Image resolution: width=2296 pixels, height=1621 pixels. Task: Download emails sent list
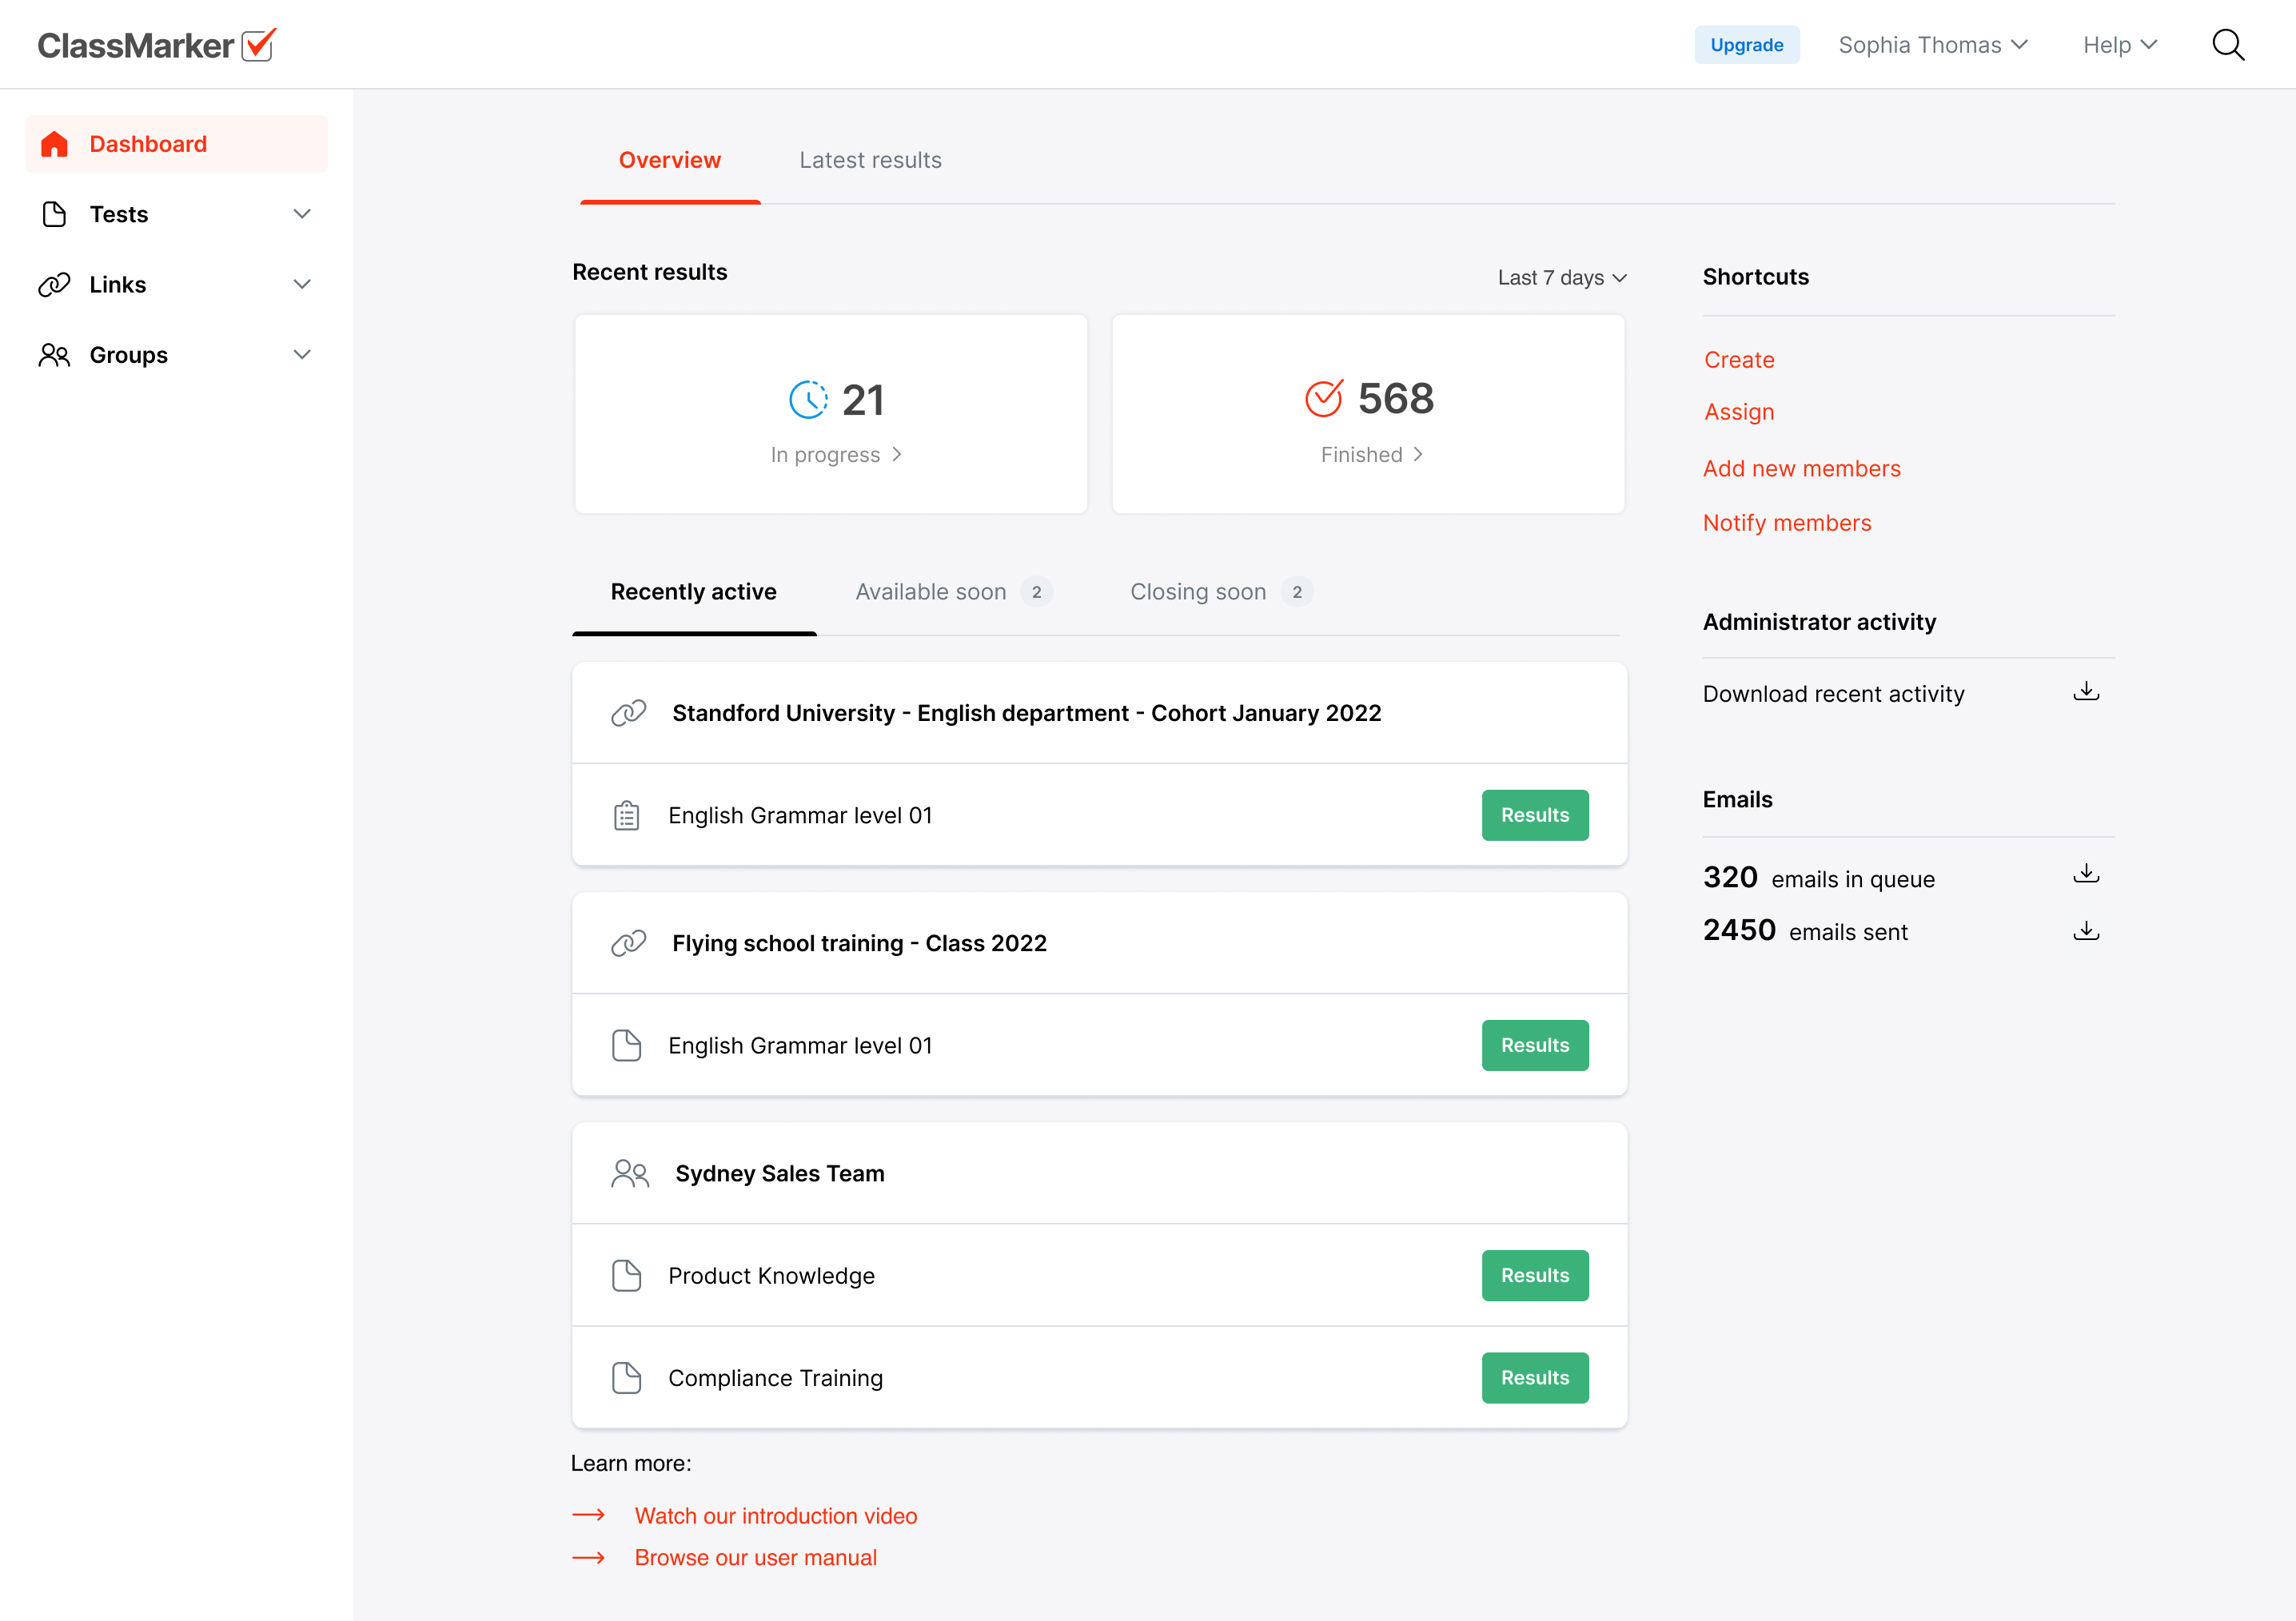point(2085,932)
